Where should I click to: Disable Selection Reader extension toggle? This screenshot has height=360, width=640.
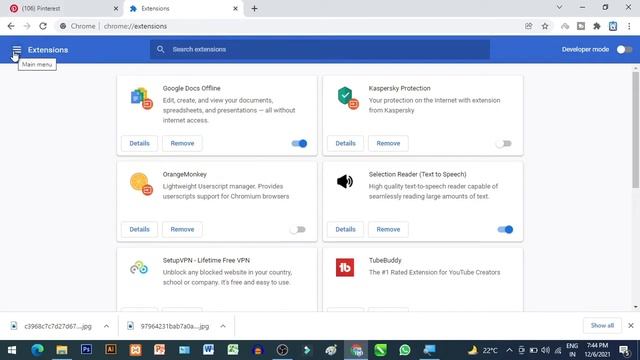(505, 229)
